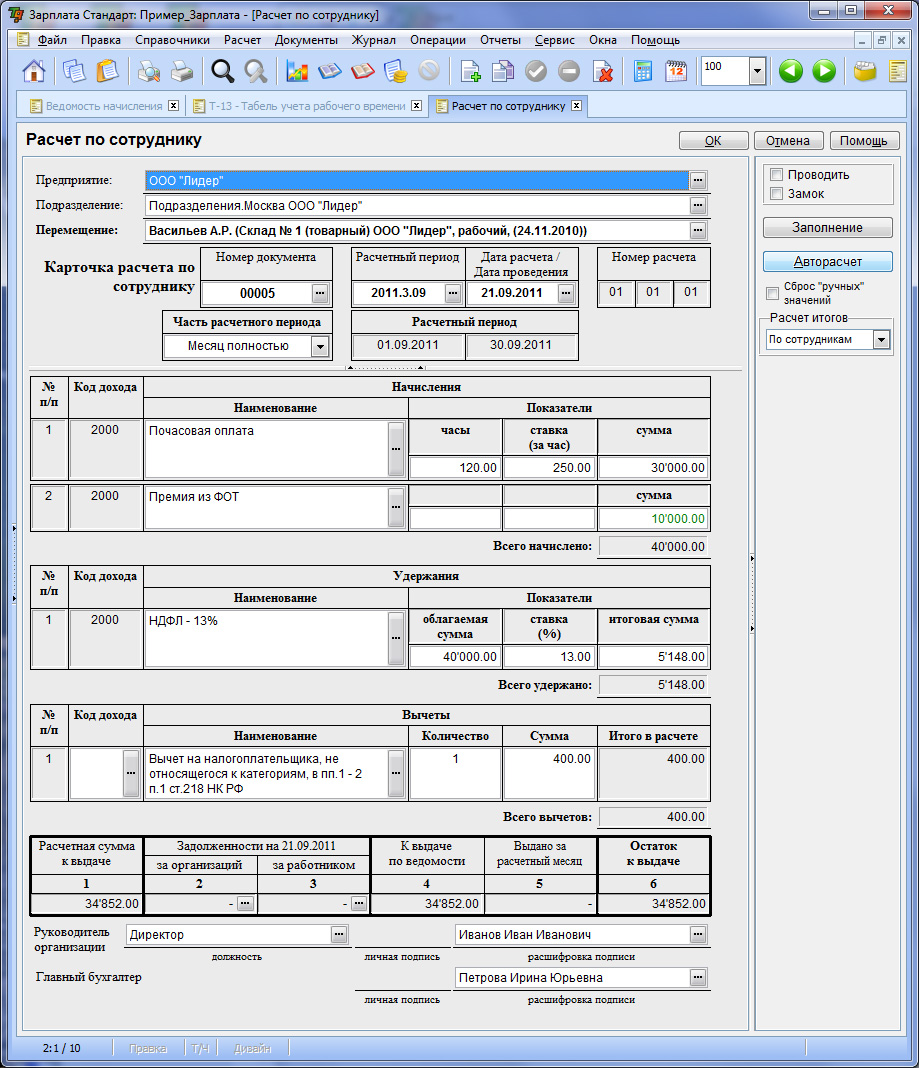Click the Вычет сумма field 400.00
The image size is (919, 1068).
(549, 773)
